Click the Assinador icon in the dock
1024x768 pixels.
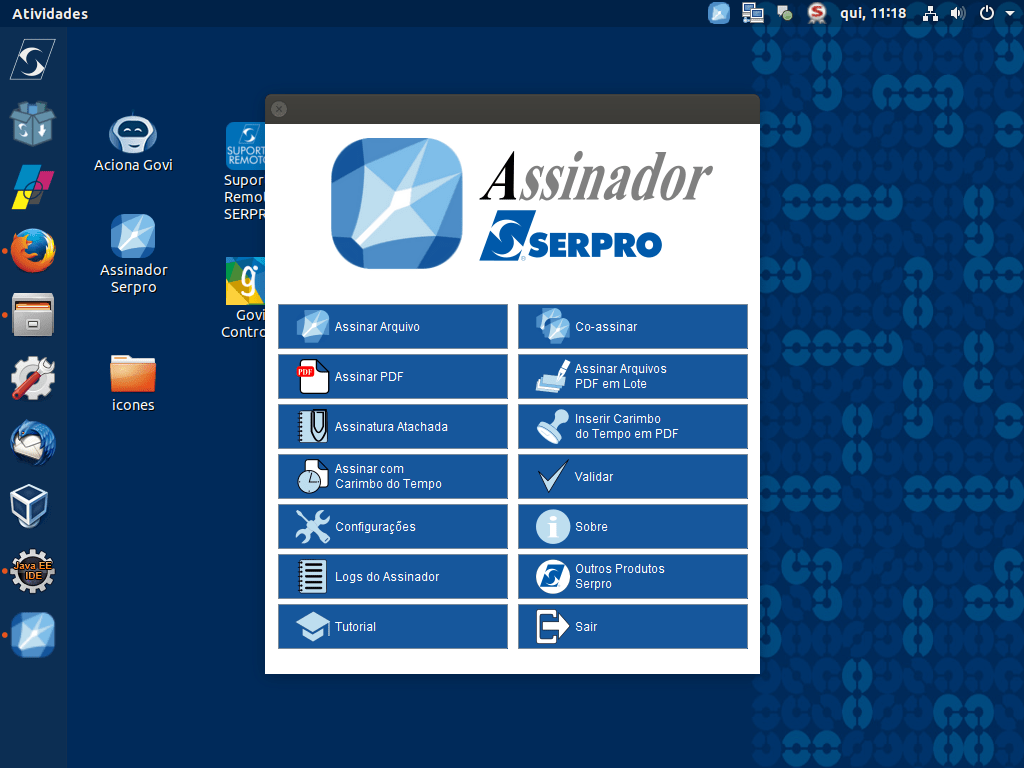33,635
